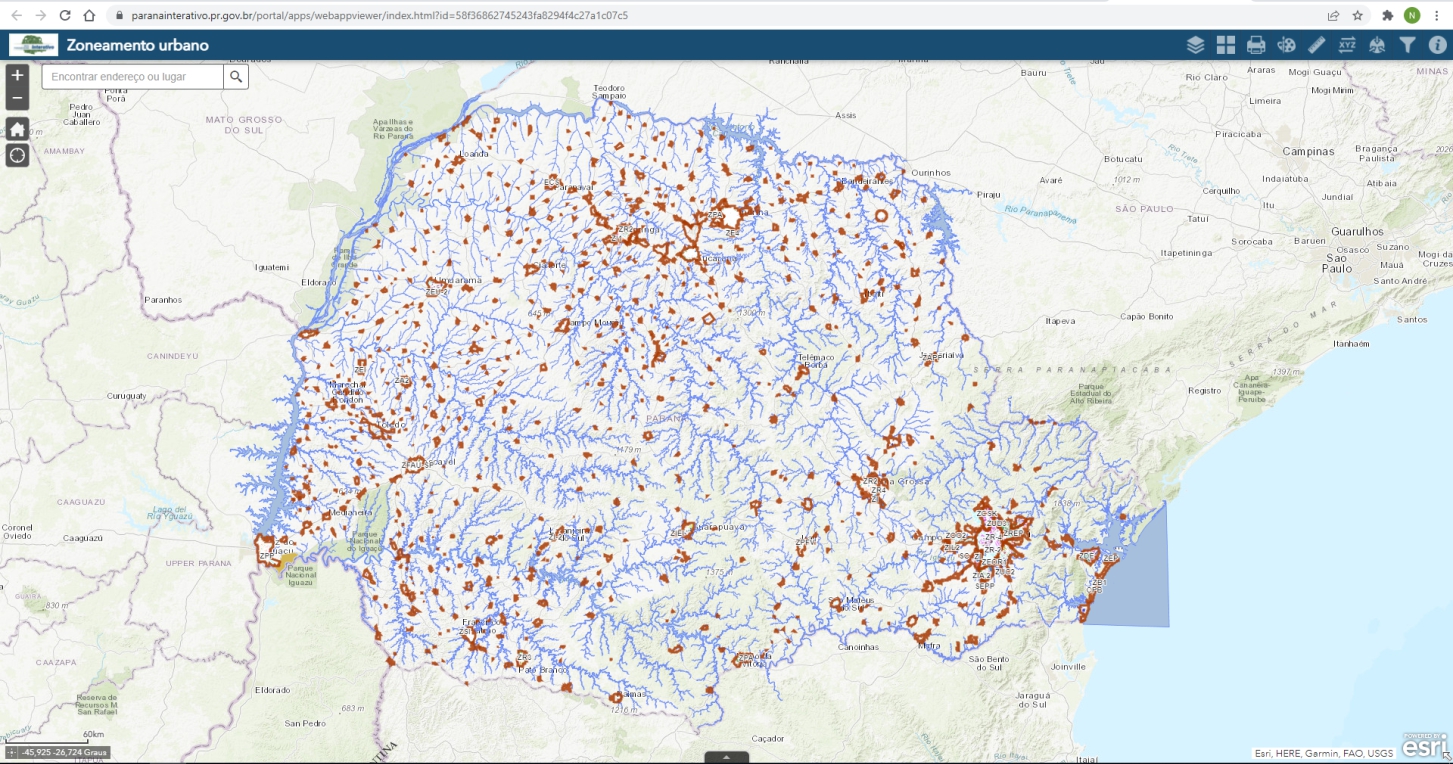The width and height of the screenshot is (1453, 764).
Task: Click the address search field
Action: click(x=132, y=77)
